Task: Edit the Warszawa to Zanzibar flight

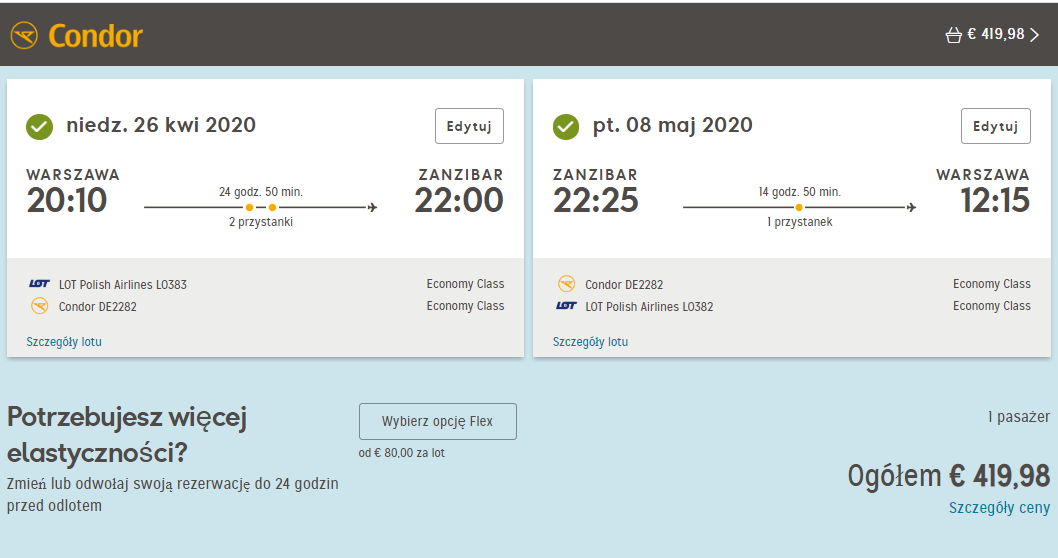Action: [469, 126]
